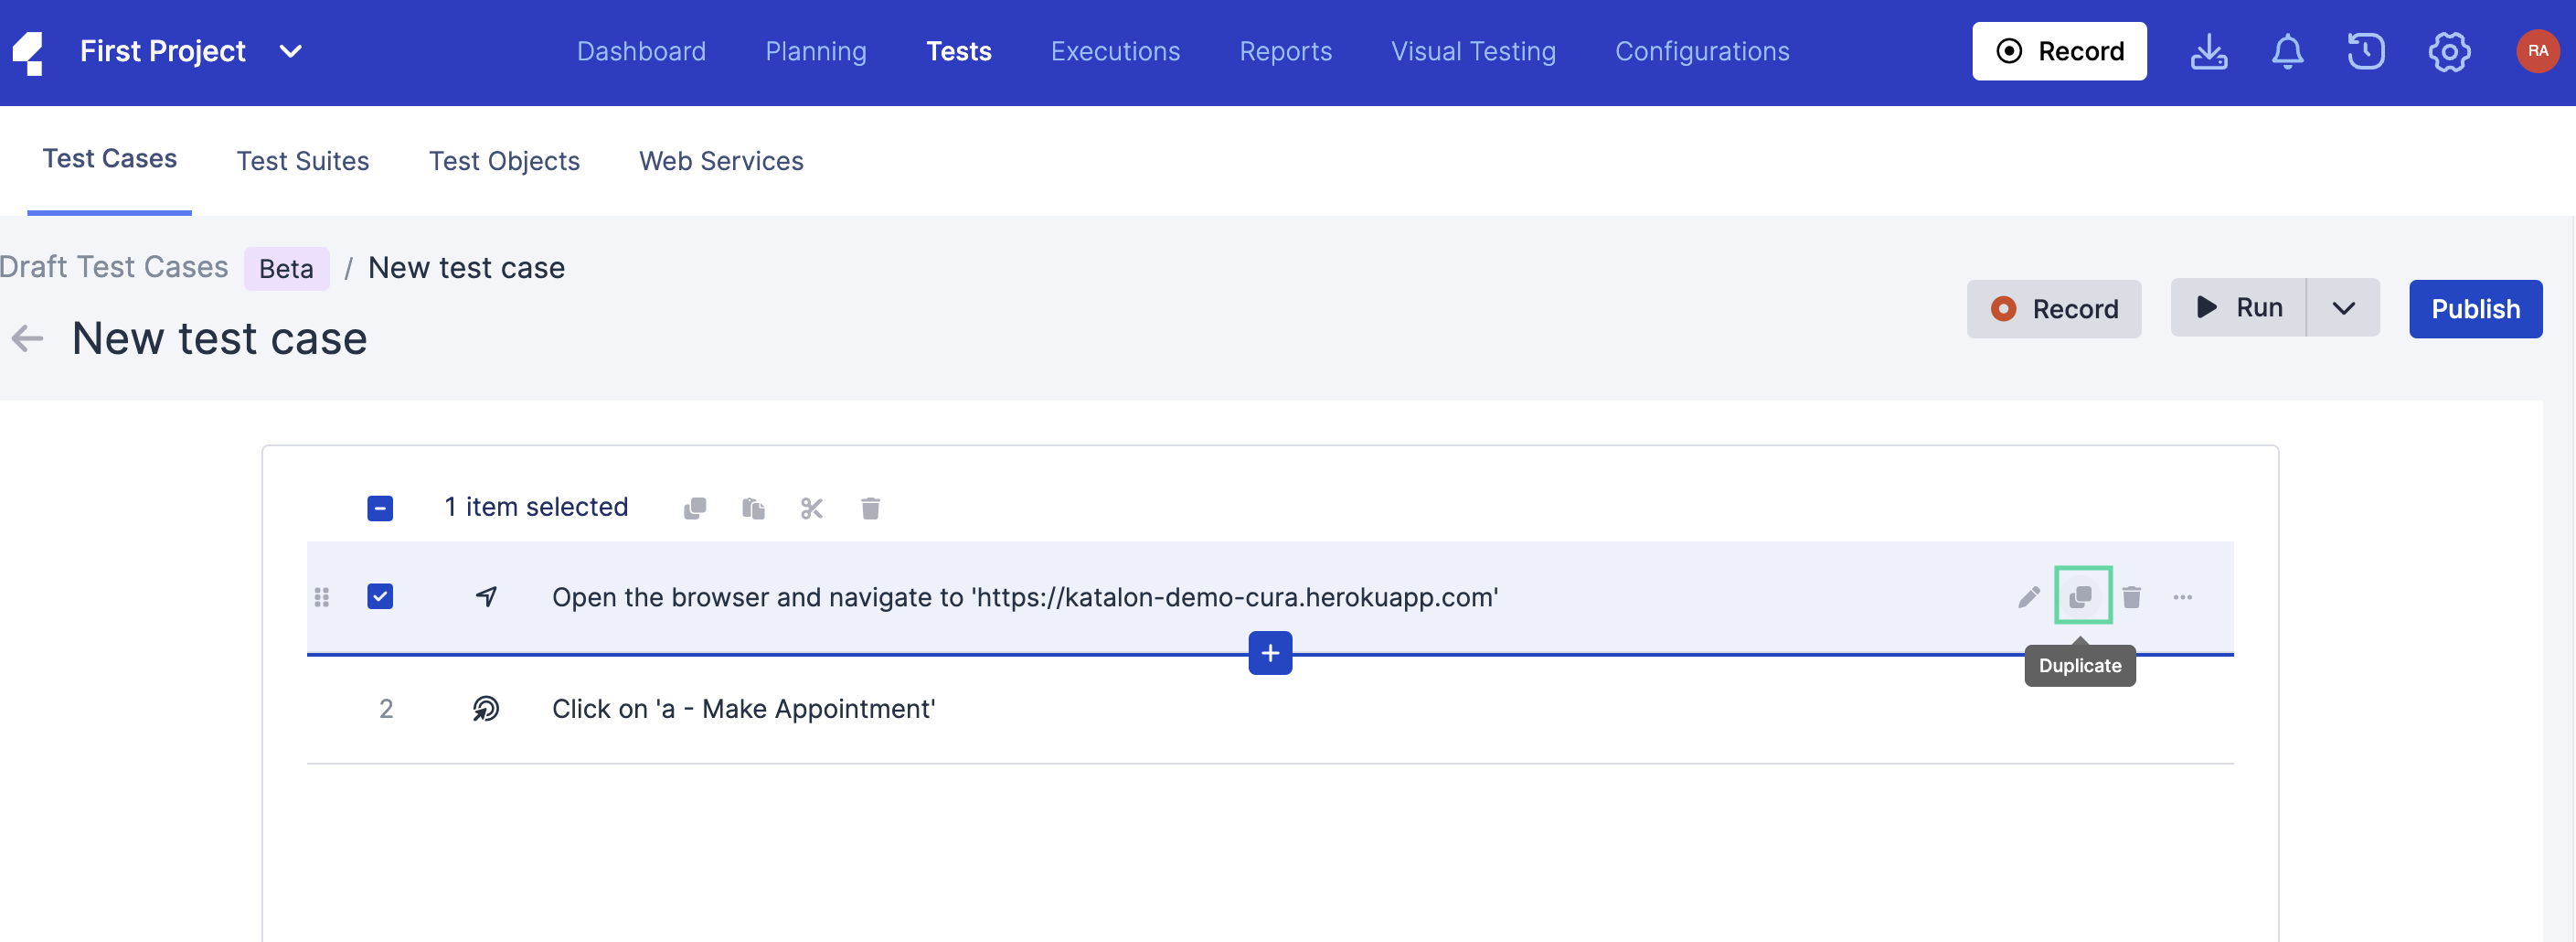The width and height of the screenshot is (2576, 942).
Task: Click the navigate-to-URL step description
Action: pyautogui.click(x=1025, y=597)
